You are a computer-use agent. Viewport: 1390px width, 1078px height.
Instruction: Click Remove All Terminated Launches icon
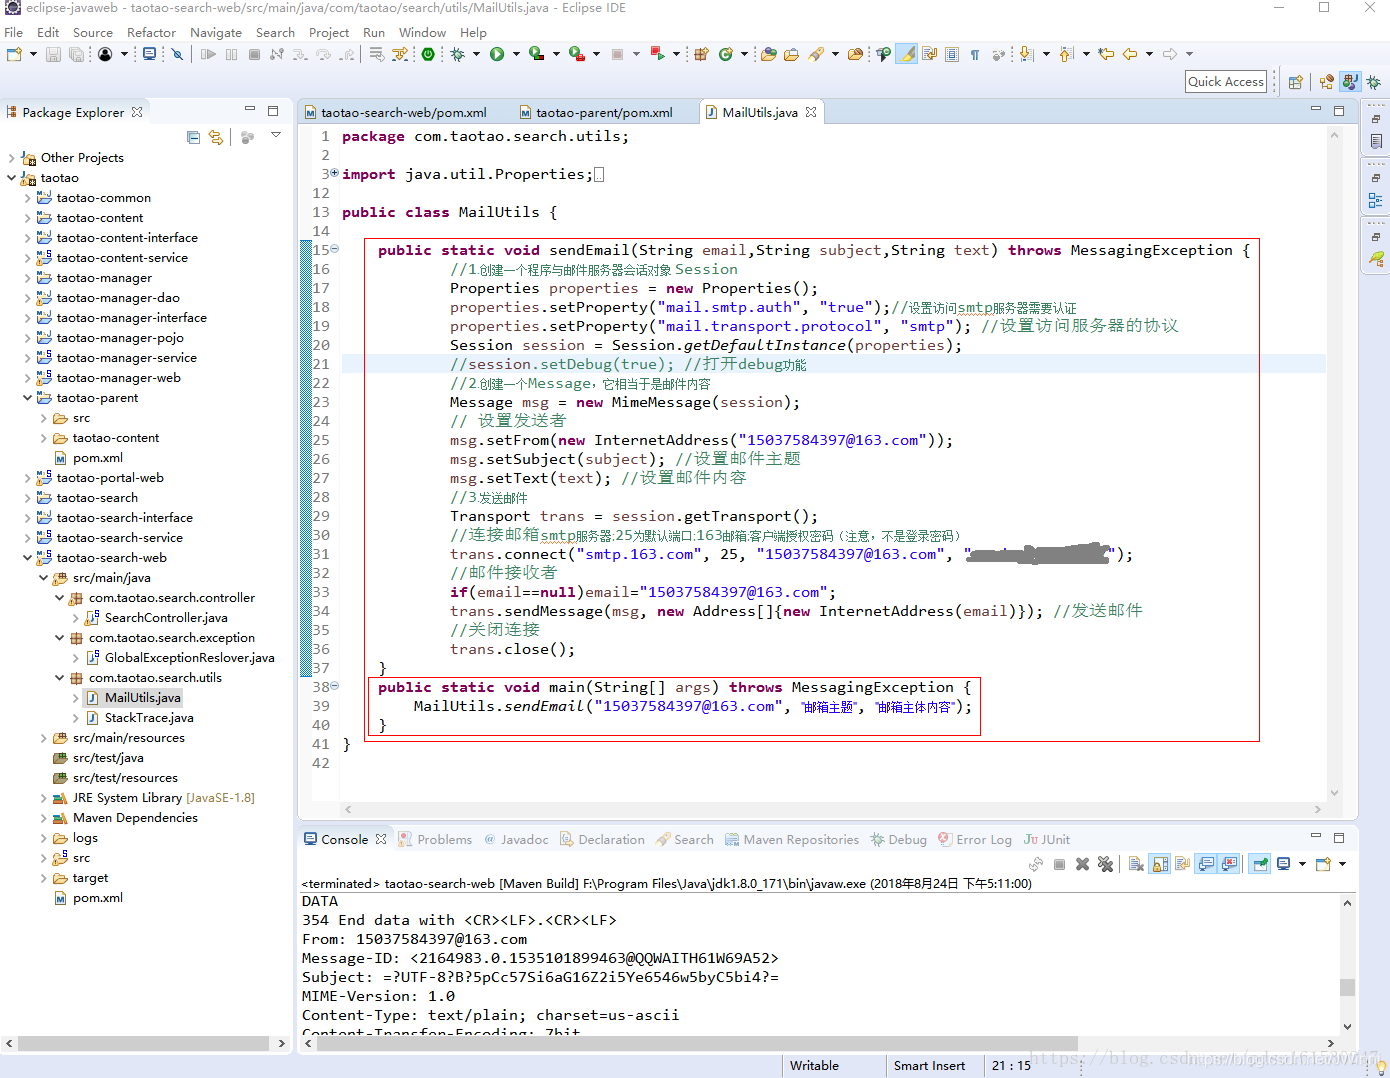click(x=1106, y=864)
